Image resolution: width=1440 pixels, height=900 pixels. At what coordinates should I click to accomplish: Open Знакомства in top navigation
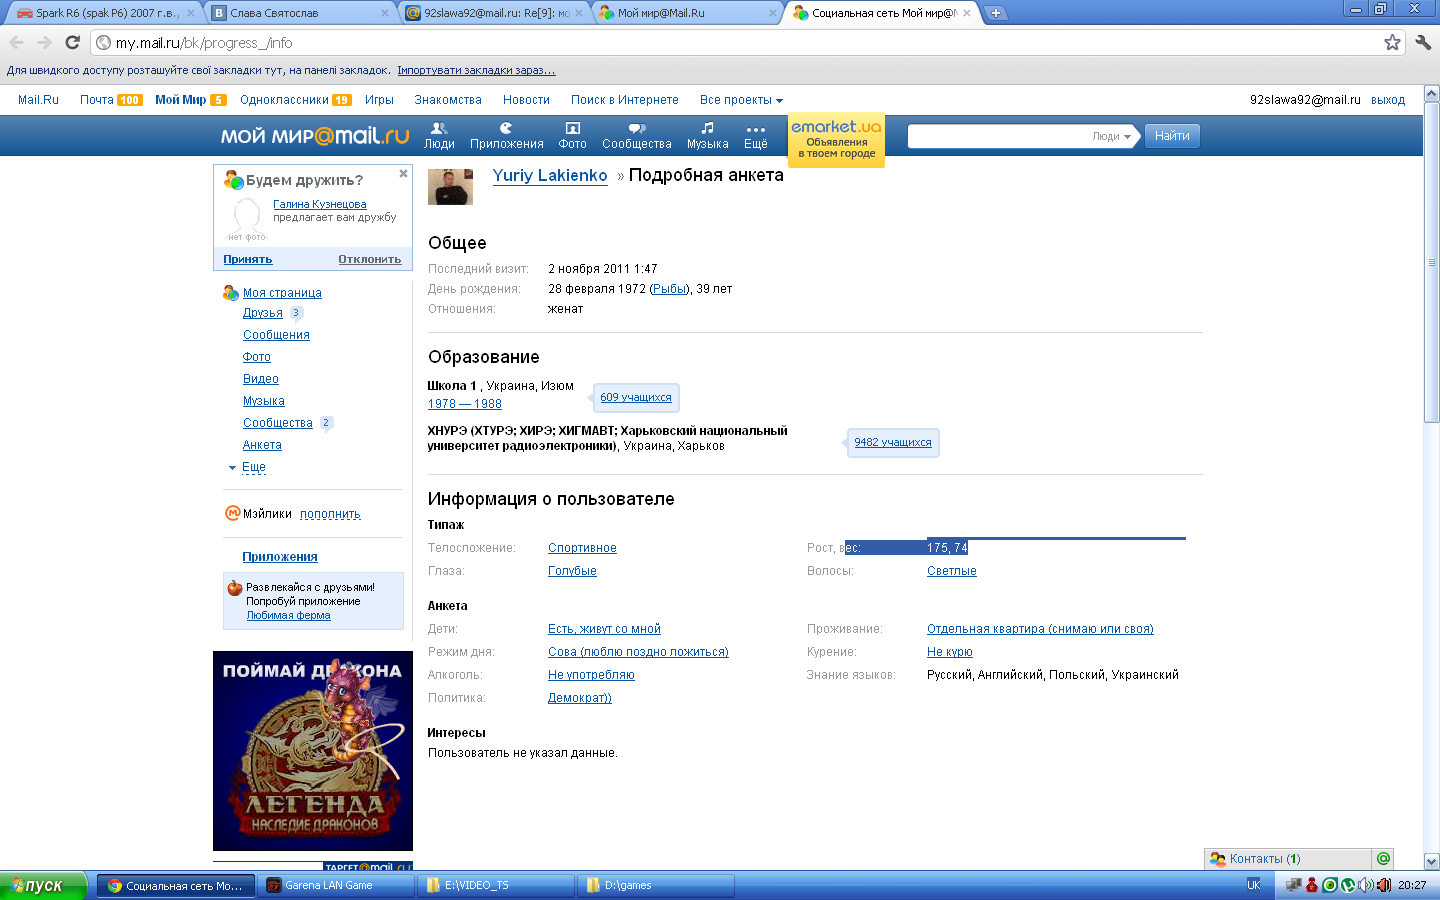click(448, 100)
